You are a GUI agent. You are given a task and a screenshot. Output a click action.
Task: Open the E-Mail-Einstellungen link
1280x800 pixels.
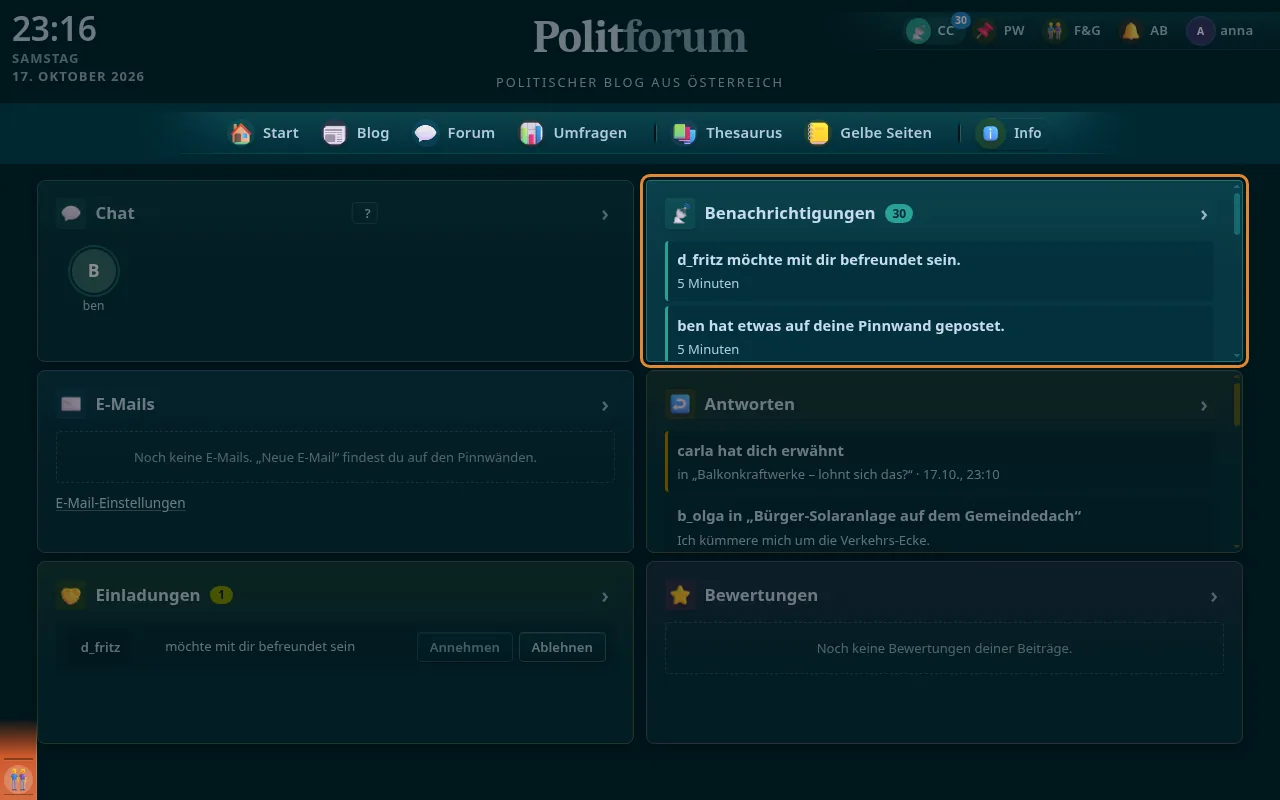coord(121,503)
